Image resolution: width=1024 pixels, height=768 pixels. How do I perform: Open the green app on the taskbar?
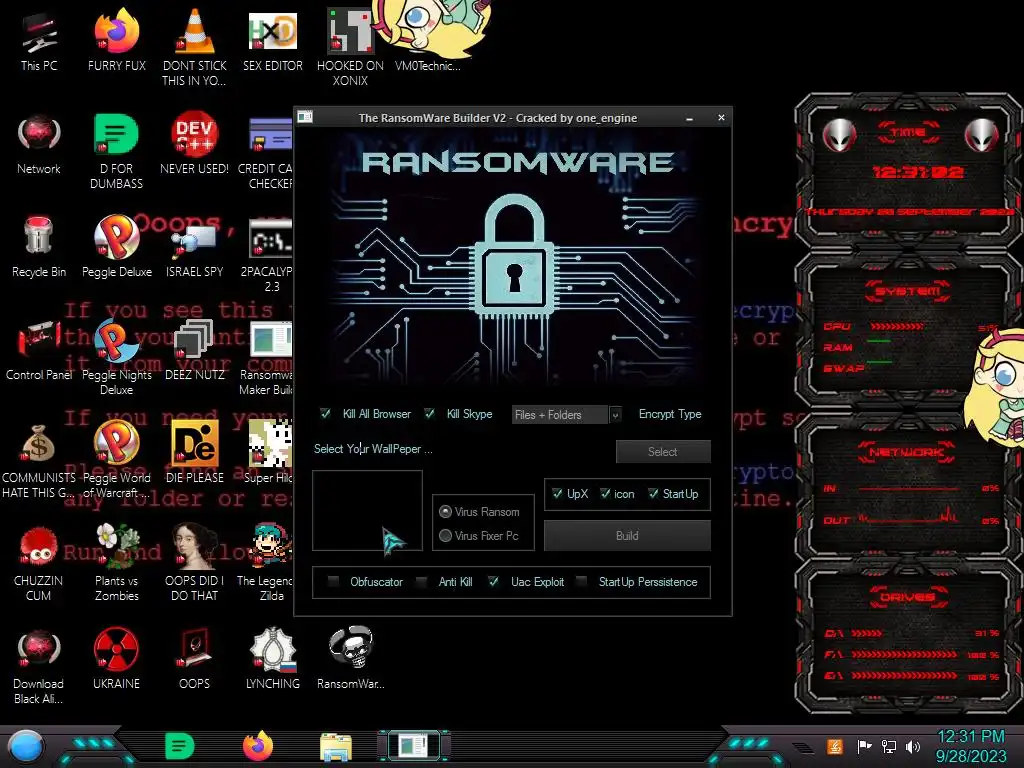point(180,746)
